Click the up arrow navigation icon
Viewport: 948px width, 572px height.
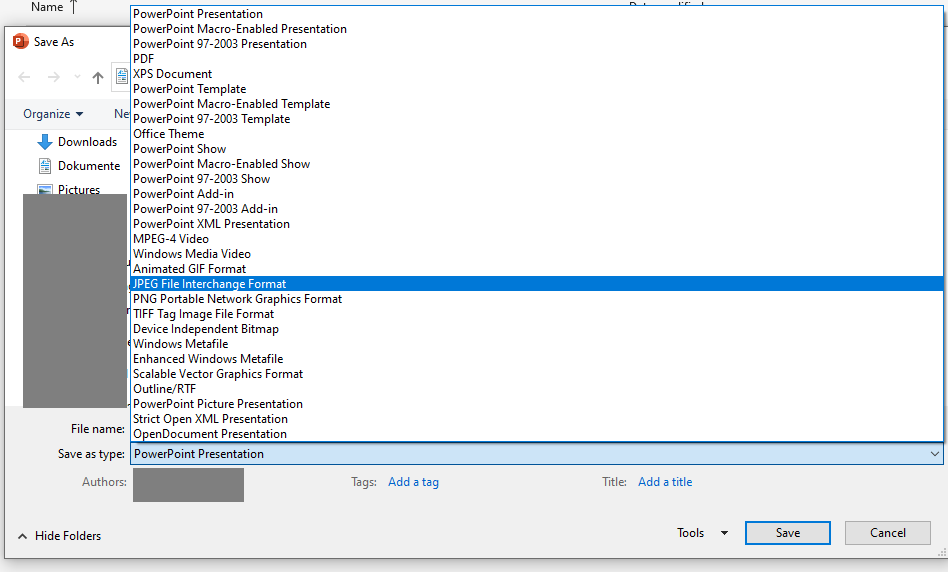pyautogui.click(x=97, y=78)
